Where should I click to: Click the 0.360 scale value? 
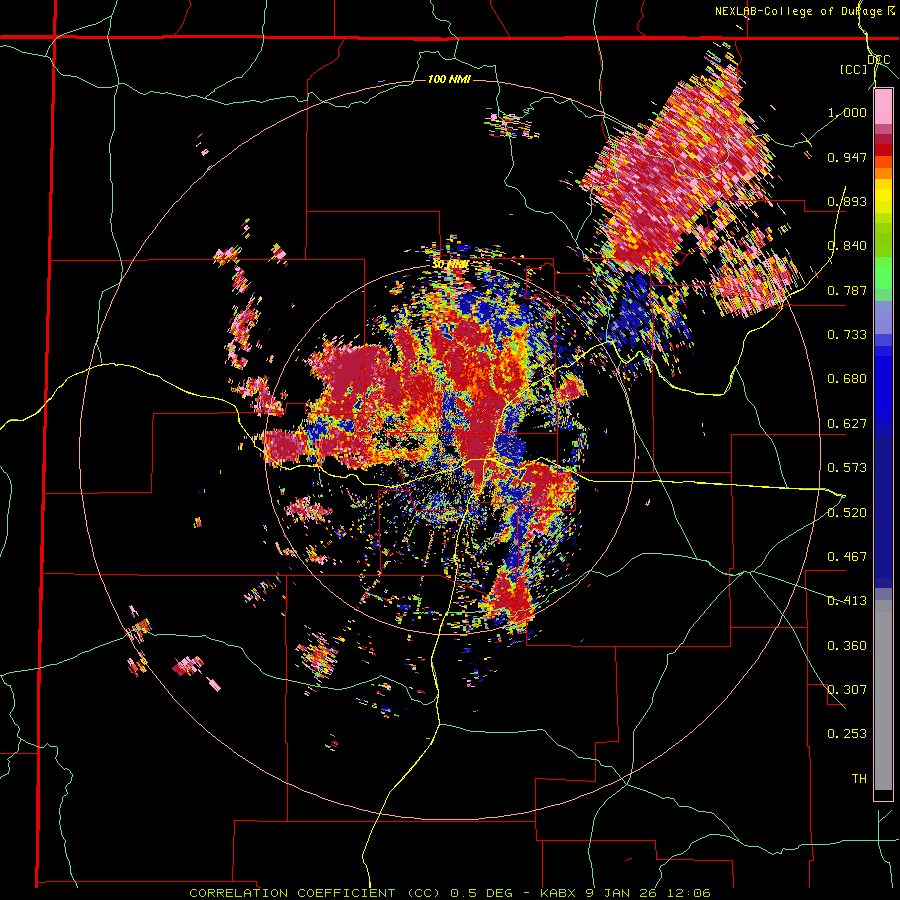click(x=847, y=646)
